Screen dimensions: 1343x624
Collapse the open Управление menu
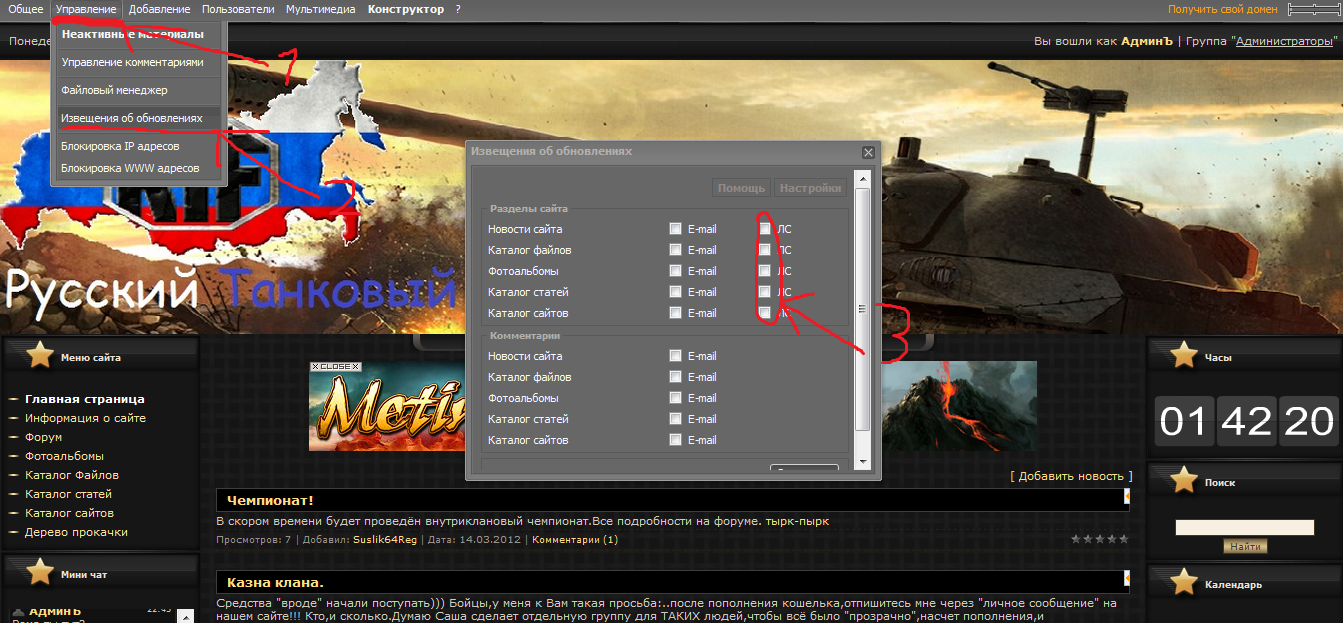pyautogui.click(x=86, y=9)
